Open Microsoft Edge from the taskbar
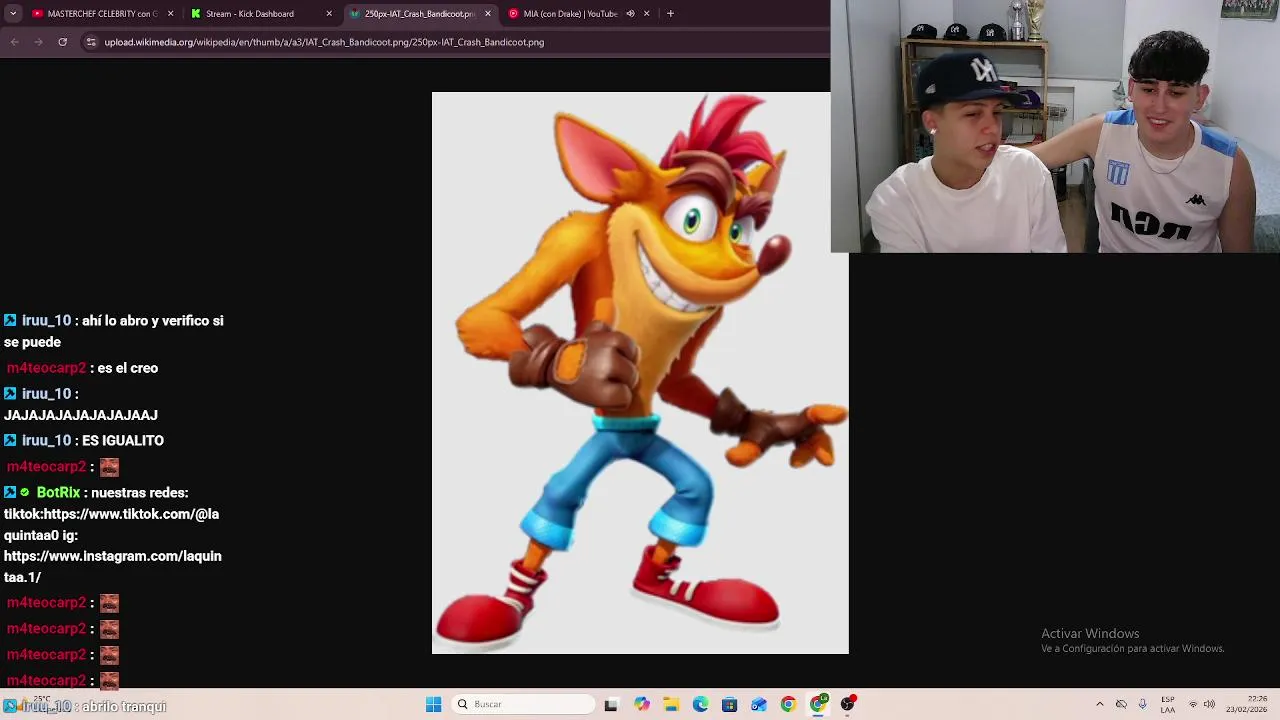 click(x=700, y=704)
